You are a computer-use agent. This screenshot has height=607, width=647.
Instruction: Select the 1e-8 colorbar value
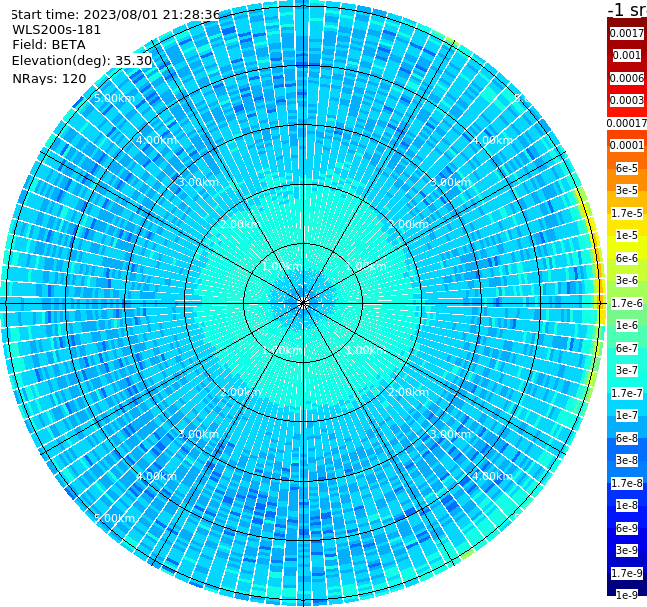pos(627,505)
